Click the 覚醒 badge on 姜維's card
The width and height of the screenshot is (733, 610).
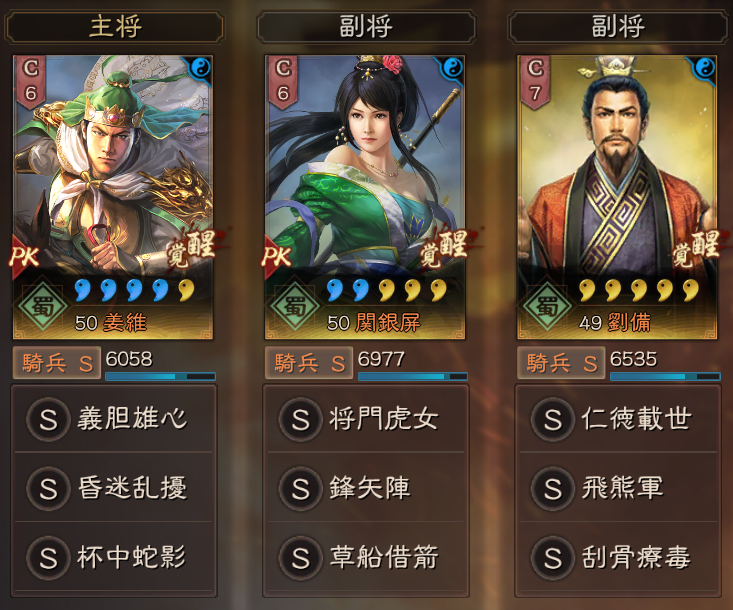click(193, 249)
